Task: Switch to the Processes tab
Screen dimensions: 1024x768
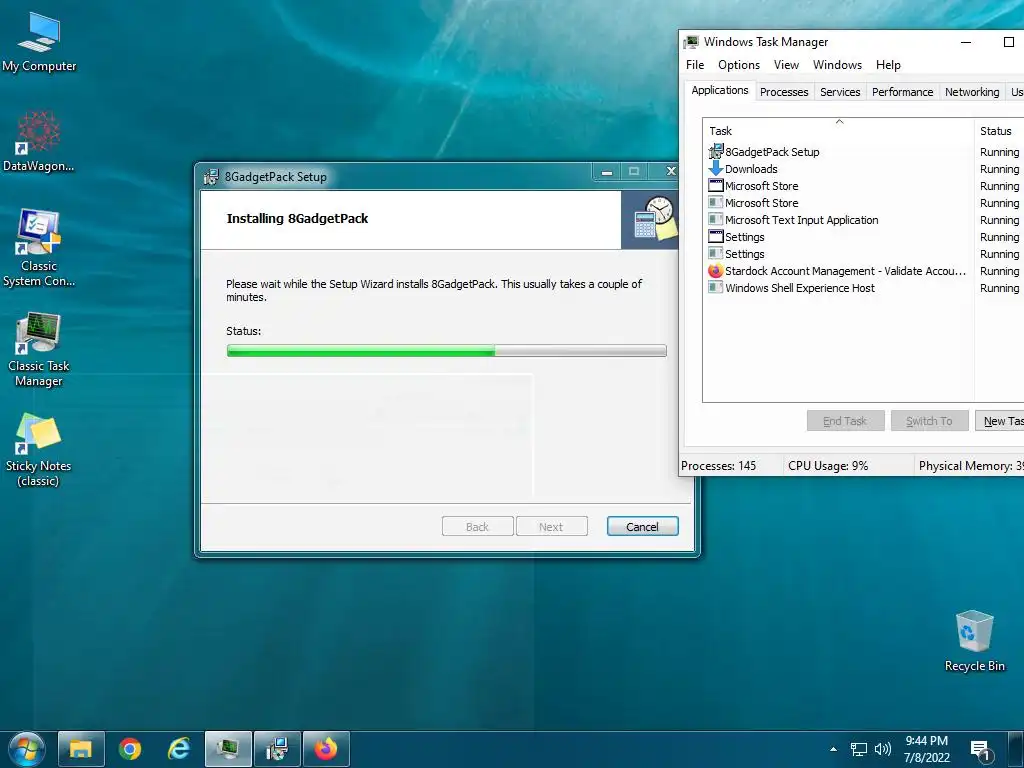Action: point(784,92)
